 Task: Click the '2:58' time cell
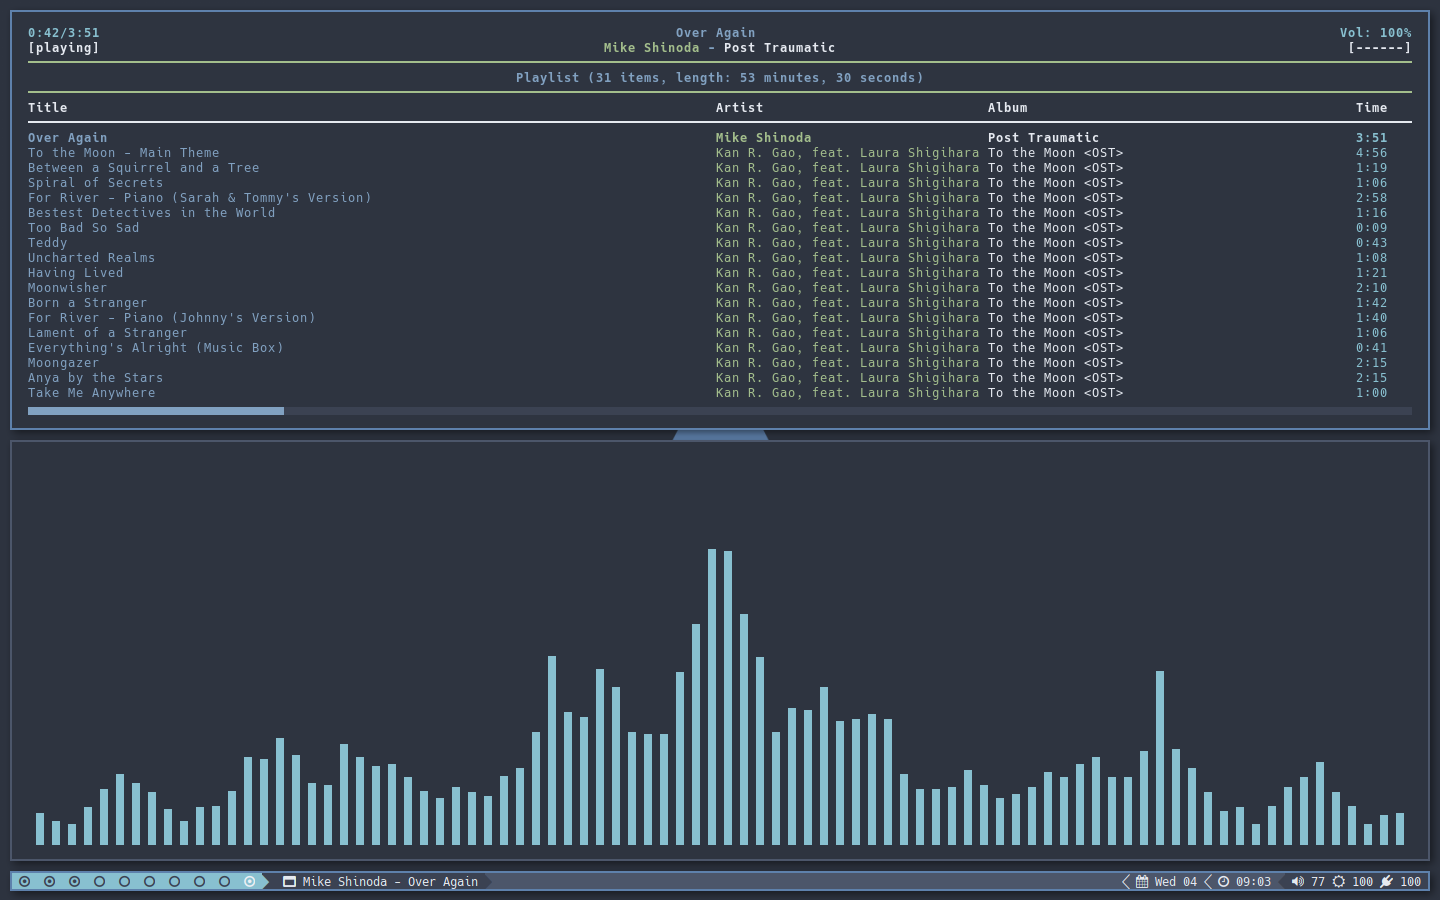click(x=1372, y=198)
